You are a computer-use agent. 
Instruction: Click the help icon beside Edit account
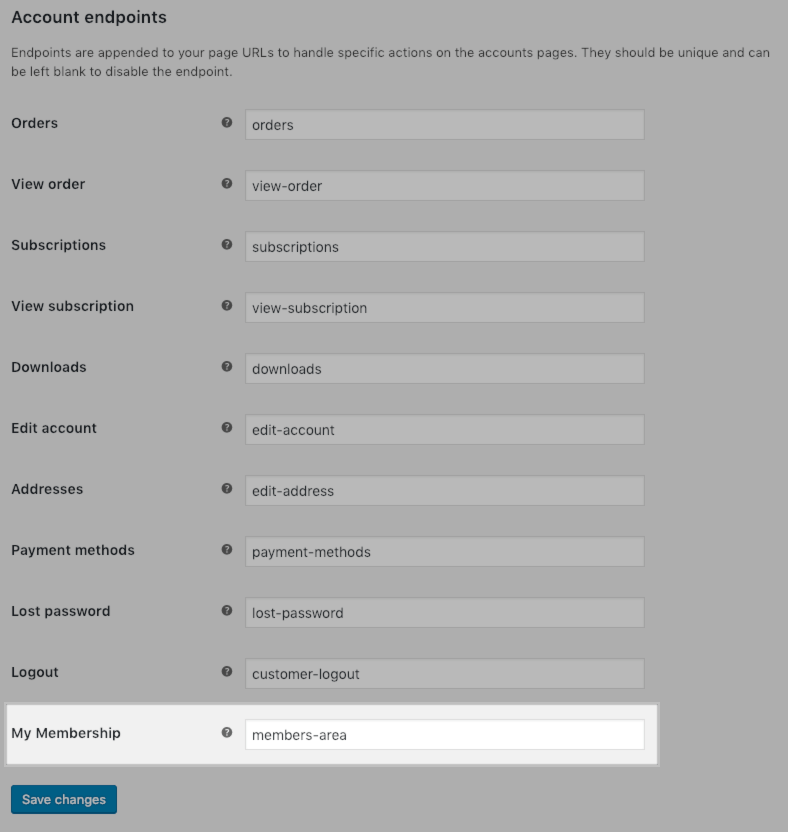tap(227, 426)
